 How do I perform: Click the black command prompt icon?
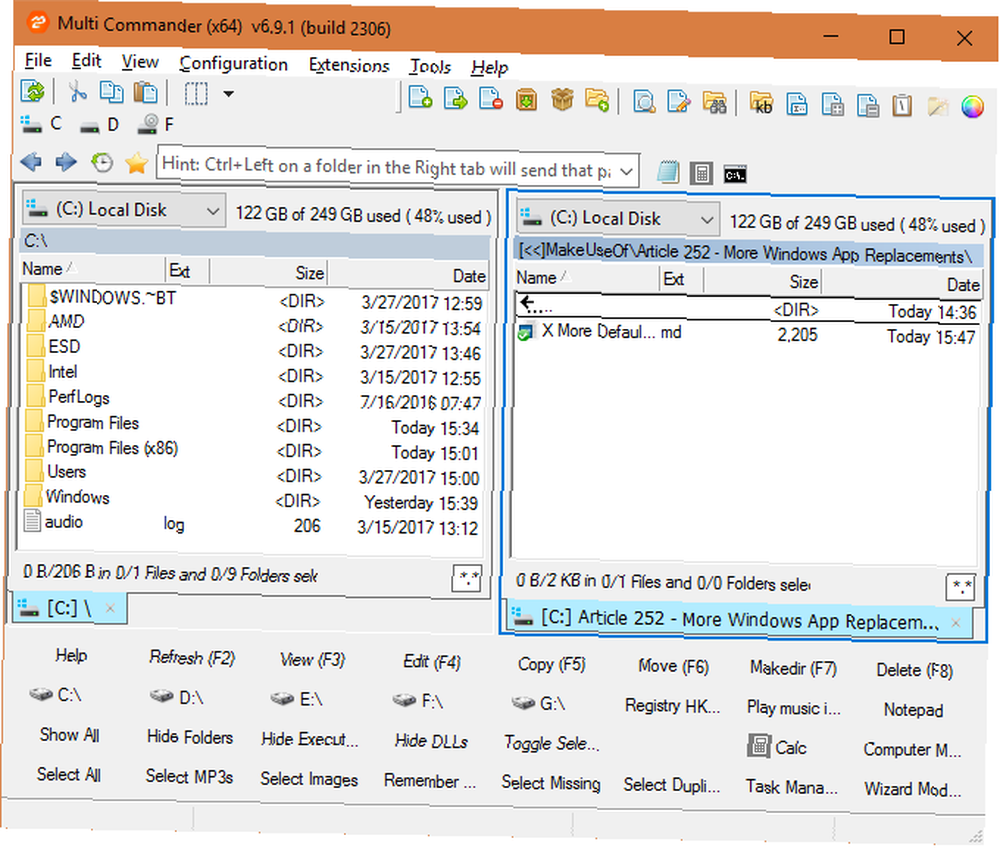(x=735, y=173)
